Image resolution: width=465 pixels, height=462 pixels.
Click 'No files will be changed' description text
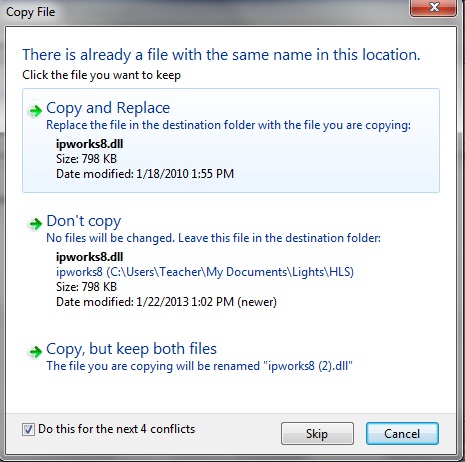(x=213, y=238)
